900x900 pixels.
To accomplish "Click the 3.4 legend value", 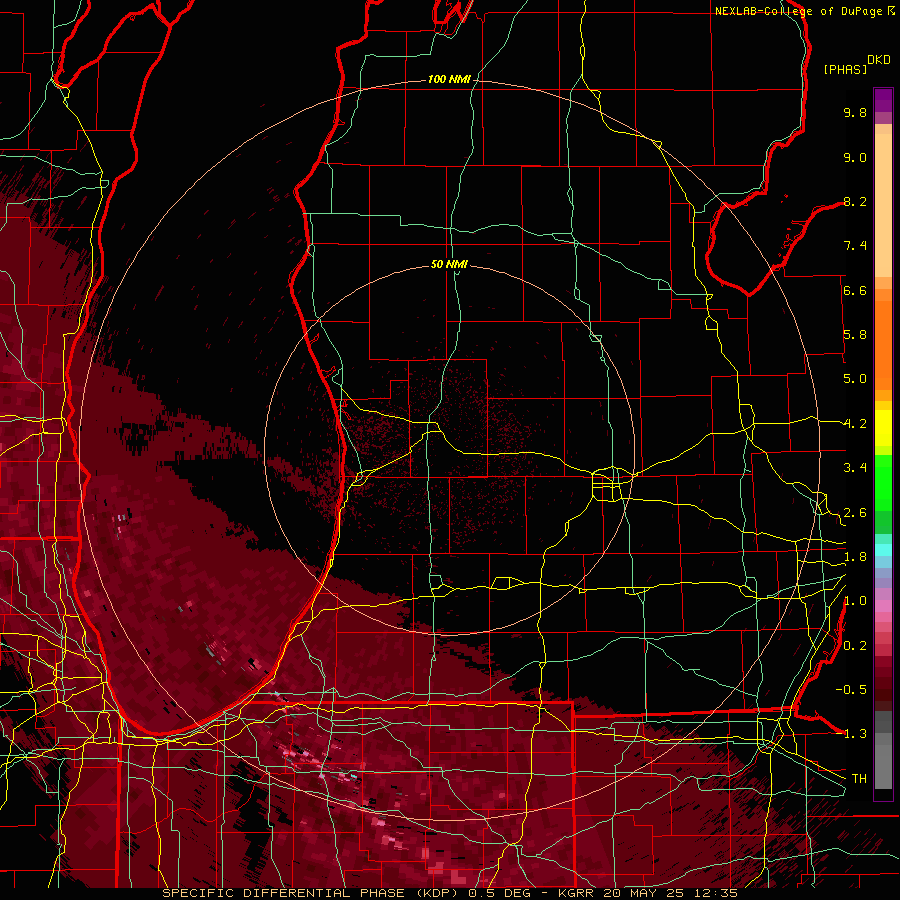I will pyautogui.click(x=855, y=468).
